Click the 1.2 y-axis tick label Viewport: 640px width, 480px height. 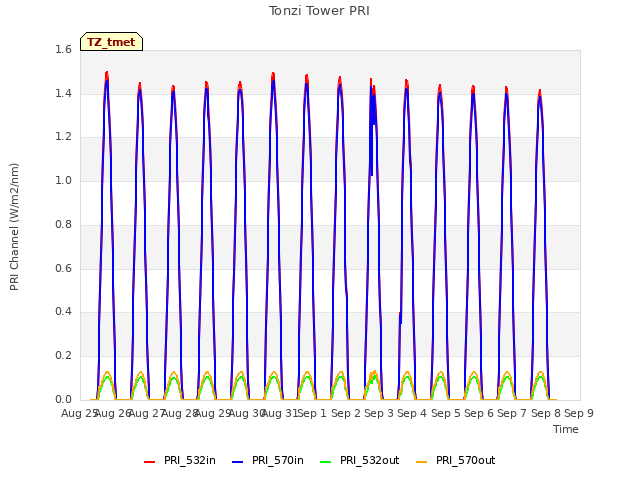(x=63, y=137)
